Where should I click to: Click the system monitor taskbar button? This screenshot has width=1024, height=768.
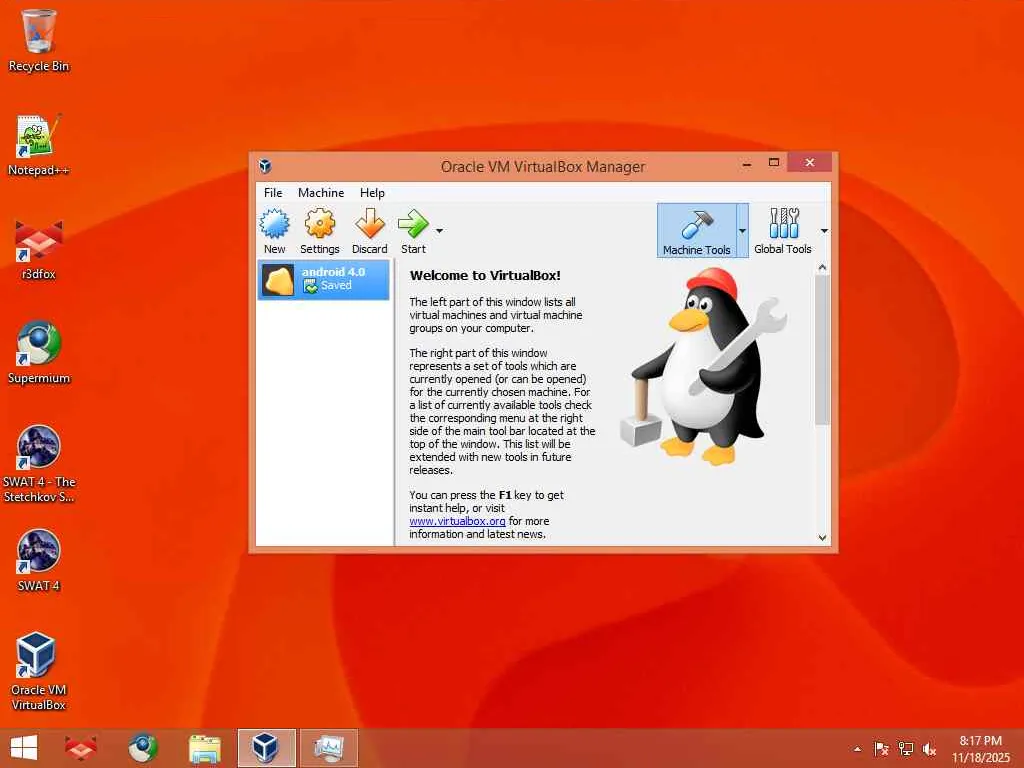click(328, 748)
